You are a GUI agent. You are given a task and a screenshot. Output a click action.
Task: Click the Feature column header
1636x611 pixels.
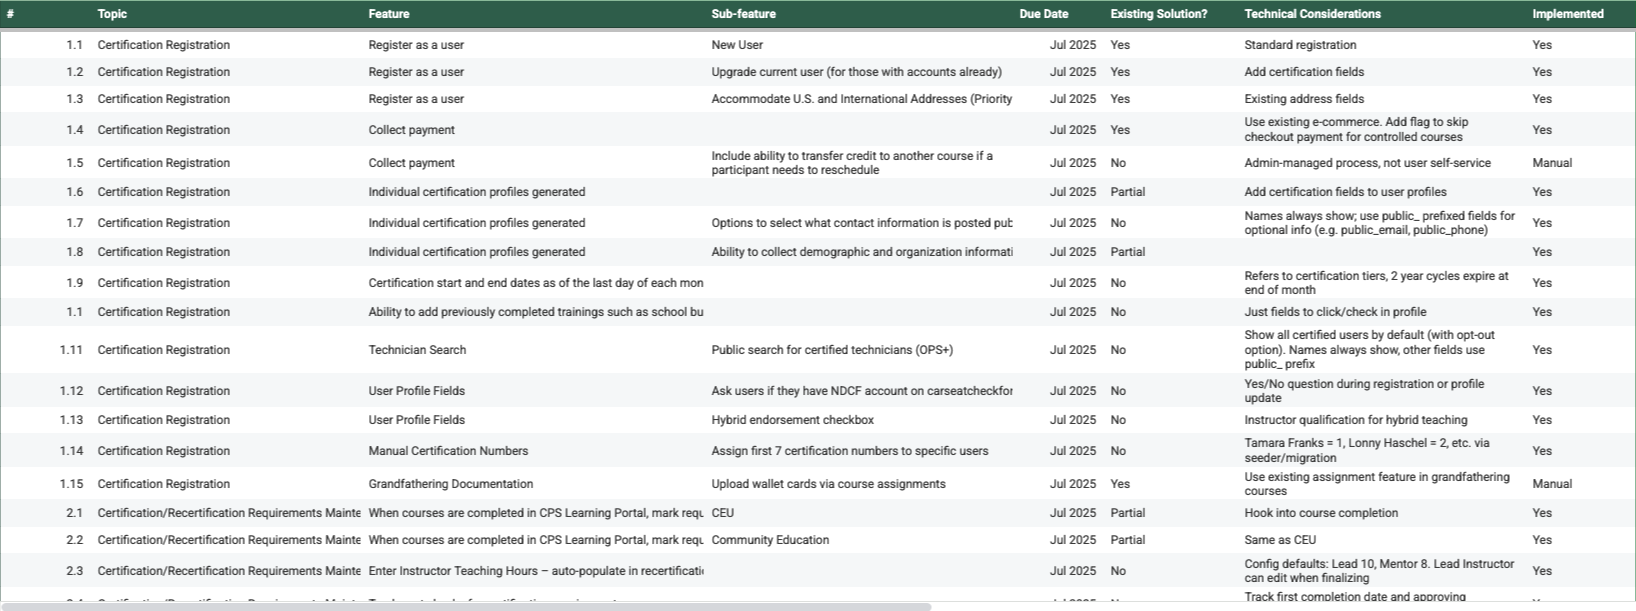388,14
